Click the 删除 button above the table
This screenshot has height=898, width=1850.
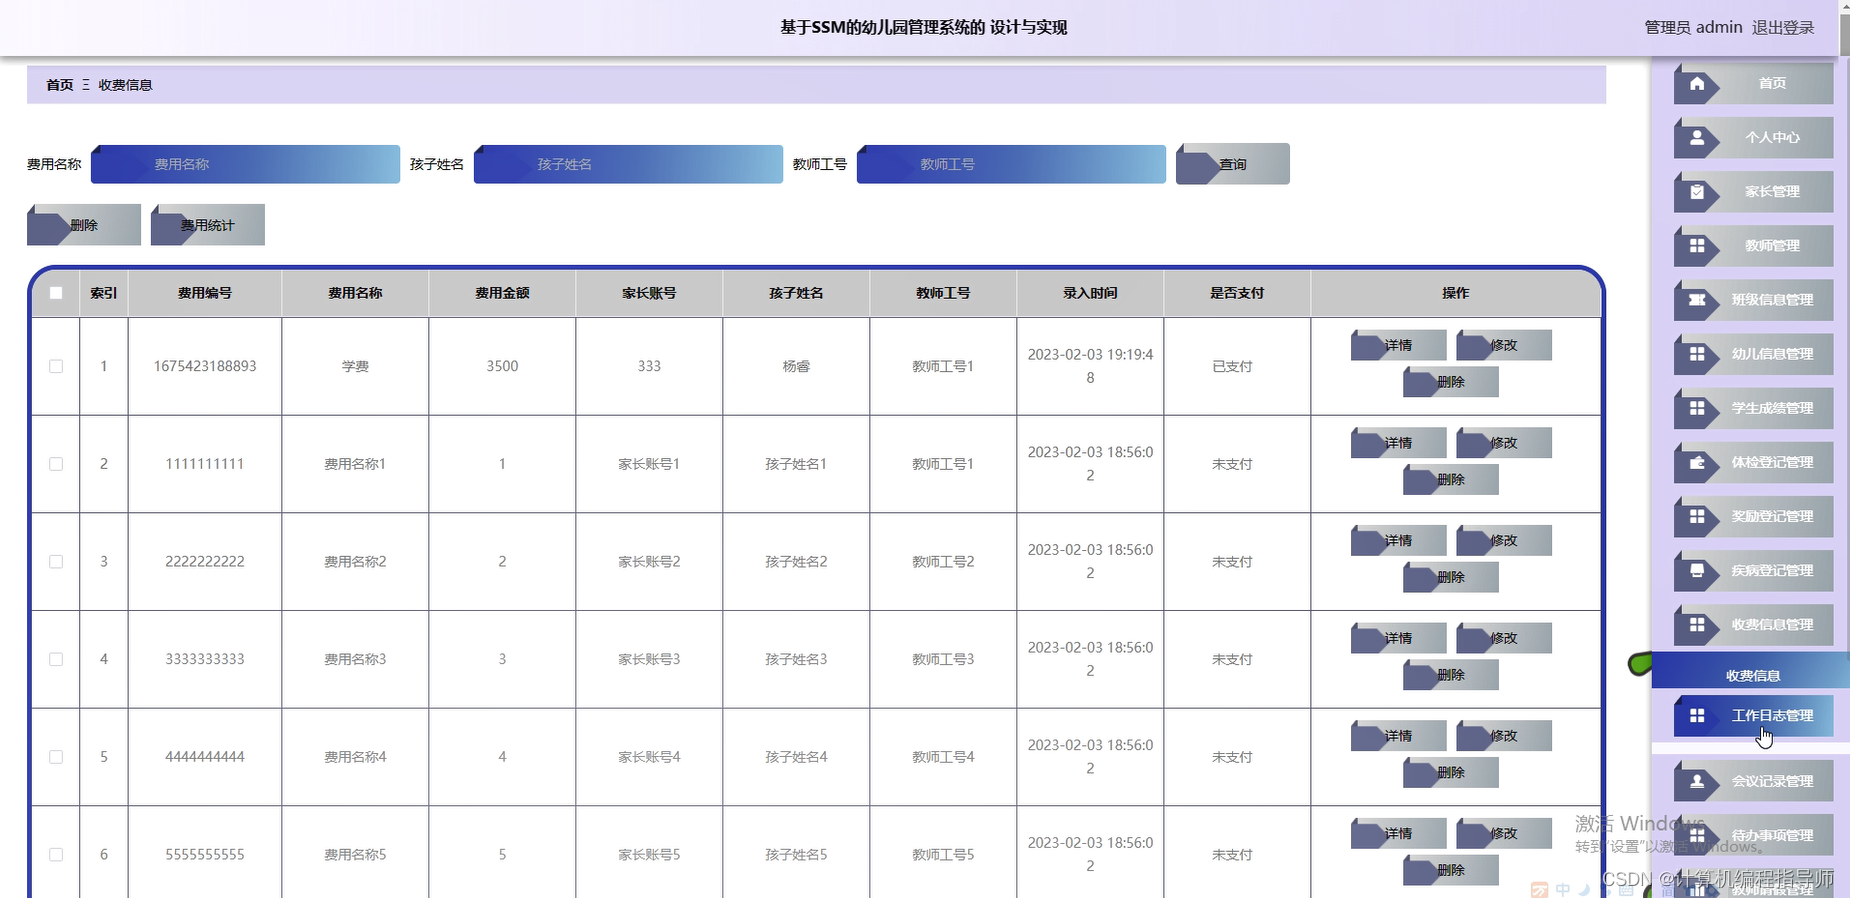(84, 225)
